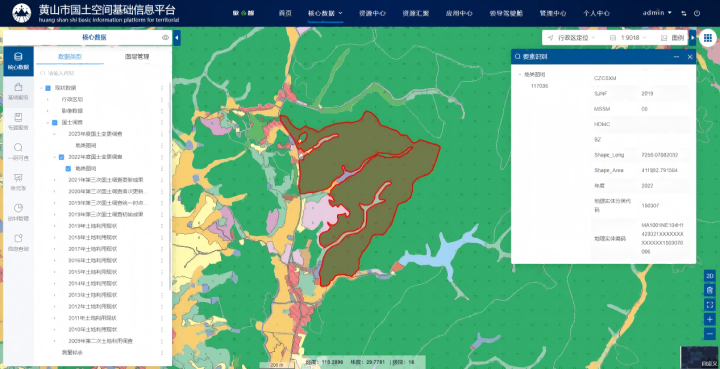720x369 pixels.
Task: Uncheck 地类图斑 checkbox under 2022 survey
Action: click(x=68, y=168)
